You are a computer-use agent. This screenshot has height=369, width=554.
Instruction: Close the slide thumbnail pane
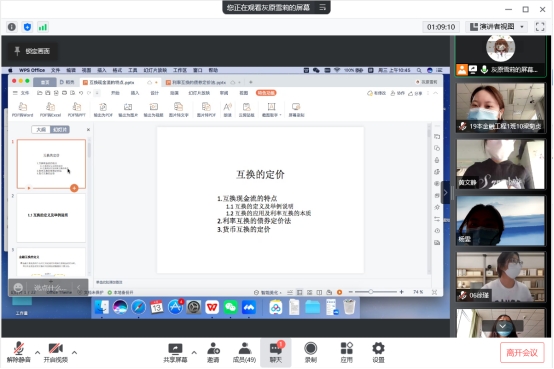click(88, 130)
